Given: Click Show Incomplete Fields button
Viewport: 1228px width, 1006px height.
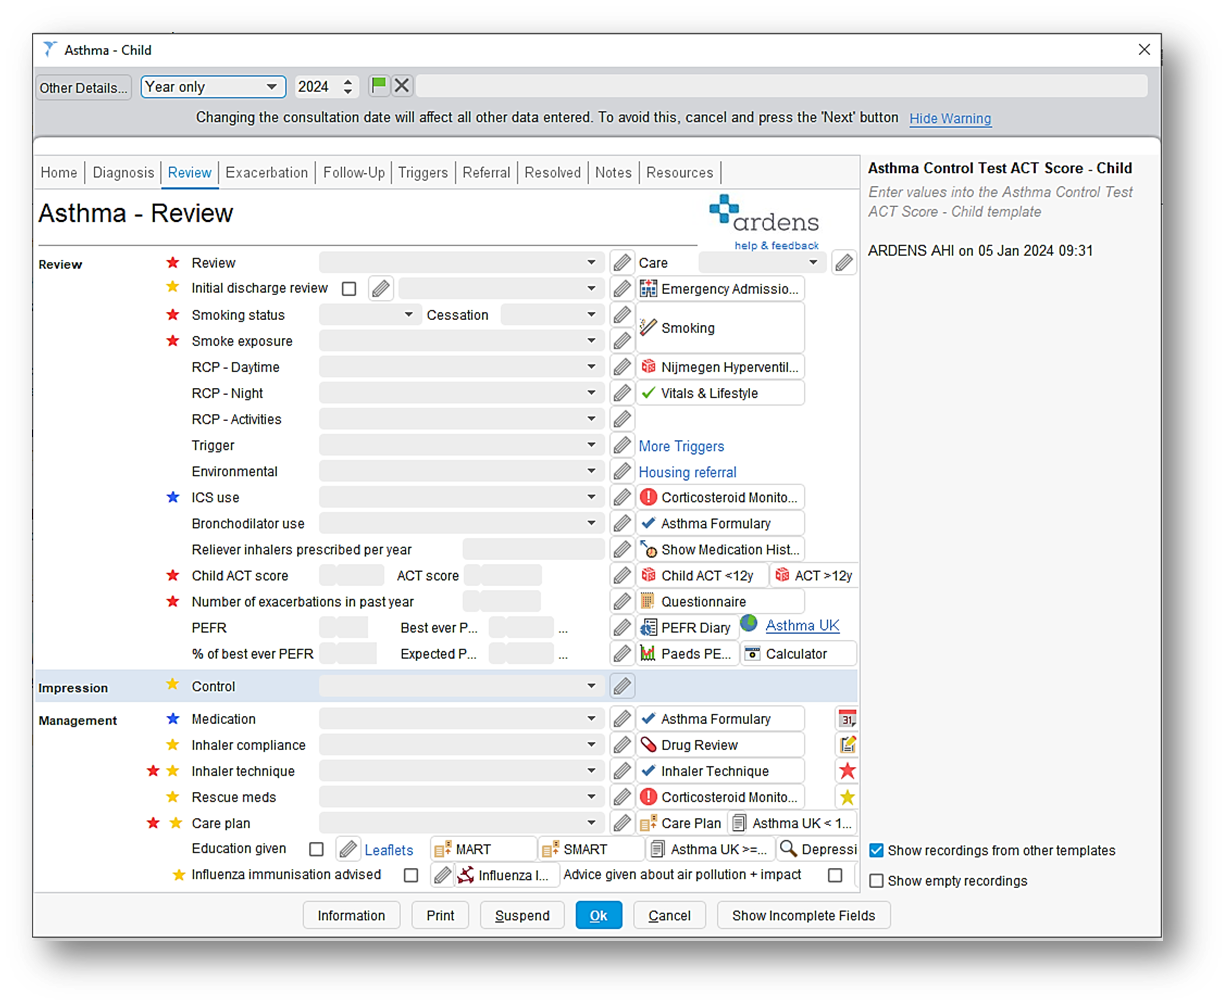Looking at the screenshot, I should 803,915.
